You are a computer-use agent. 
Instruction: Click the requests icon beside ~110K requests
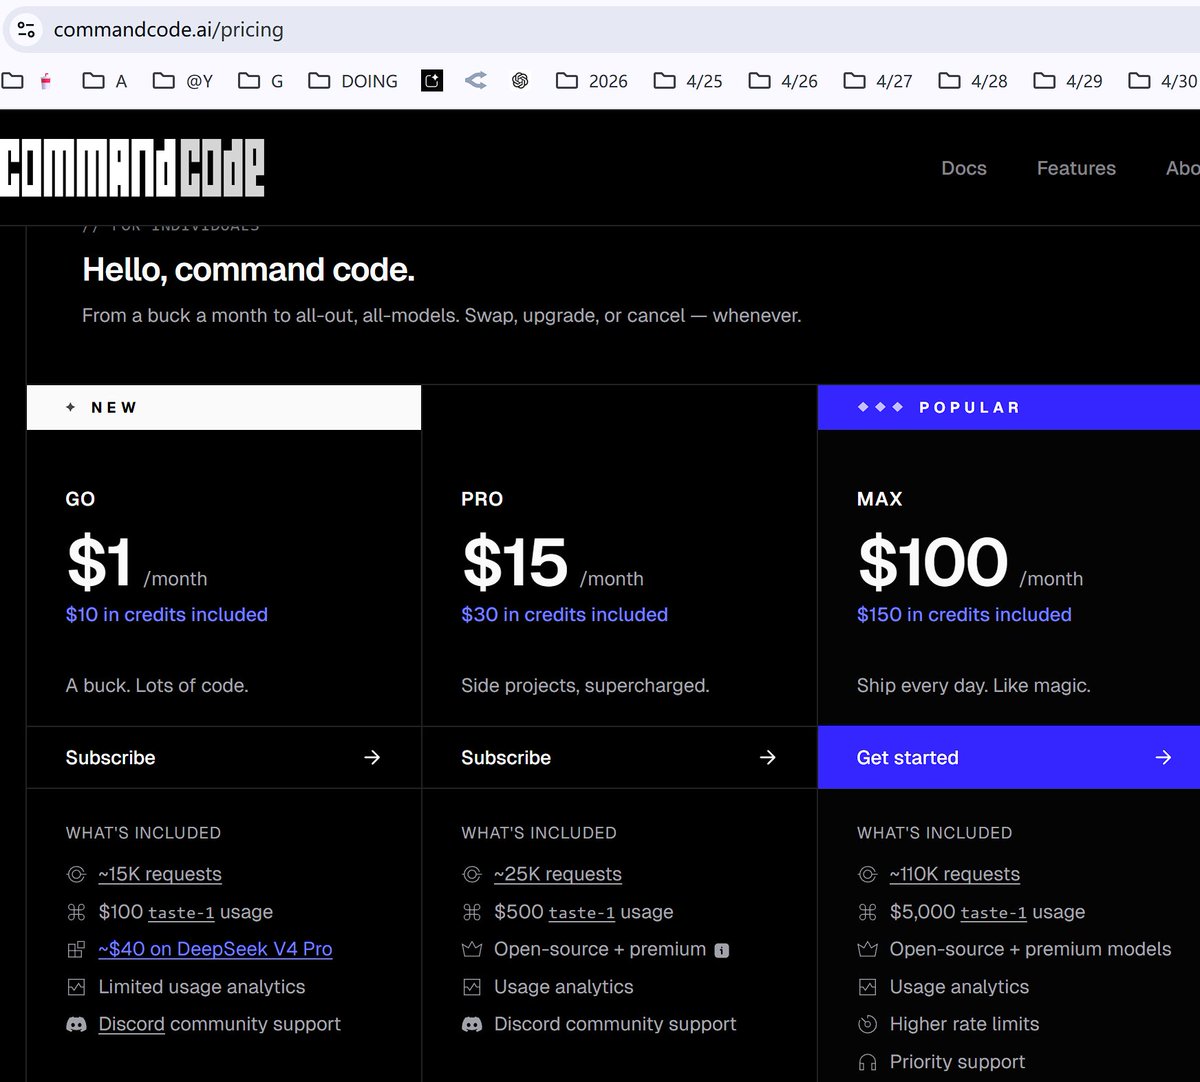point(867,875)
